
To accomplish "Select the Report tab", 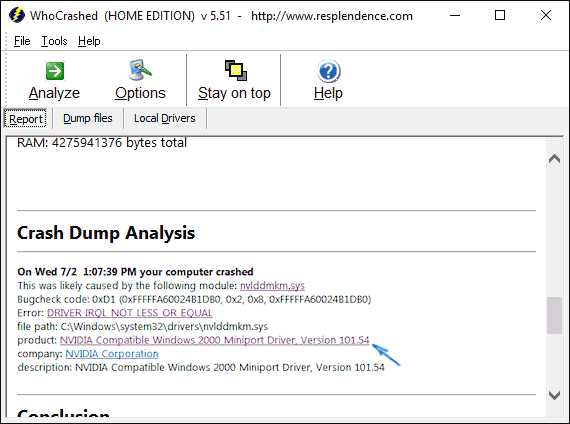I will [25, 119].
